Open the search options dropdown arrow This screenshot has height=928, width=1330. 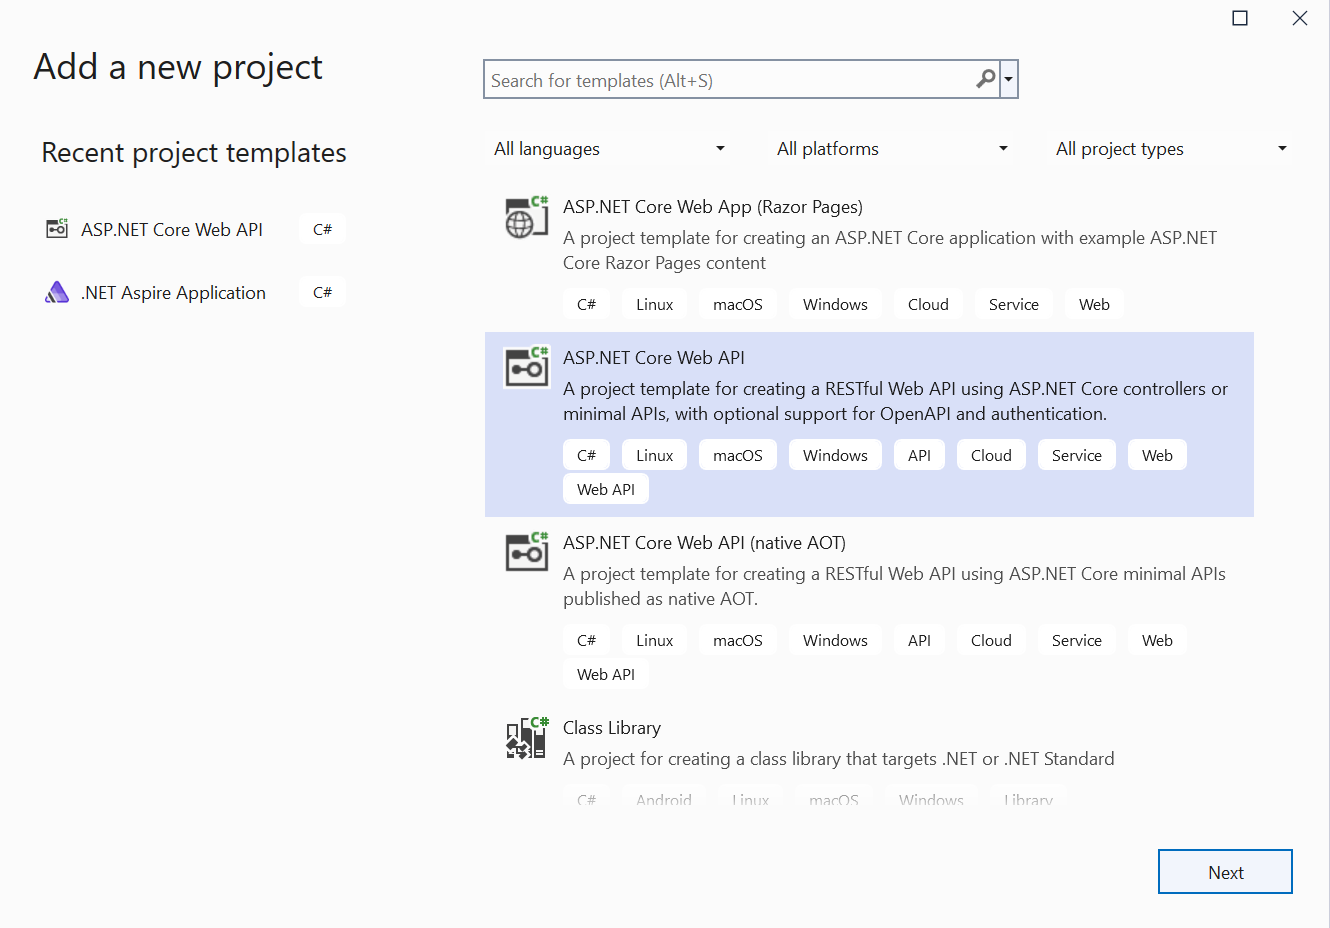pos(1009,79)
